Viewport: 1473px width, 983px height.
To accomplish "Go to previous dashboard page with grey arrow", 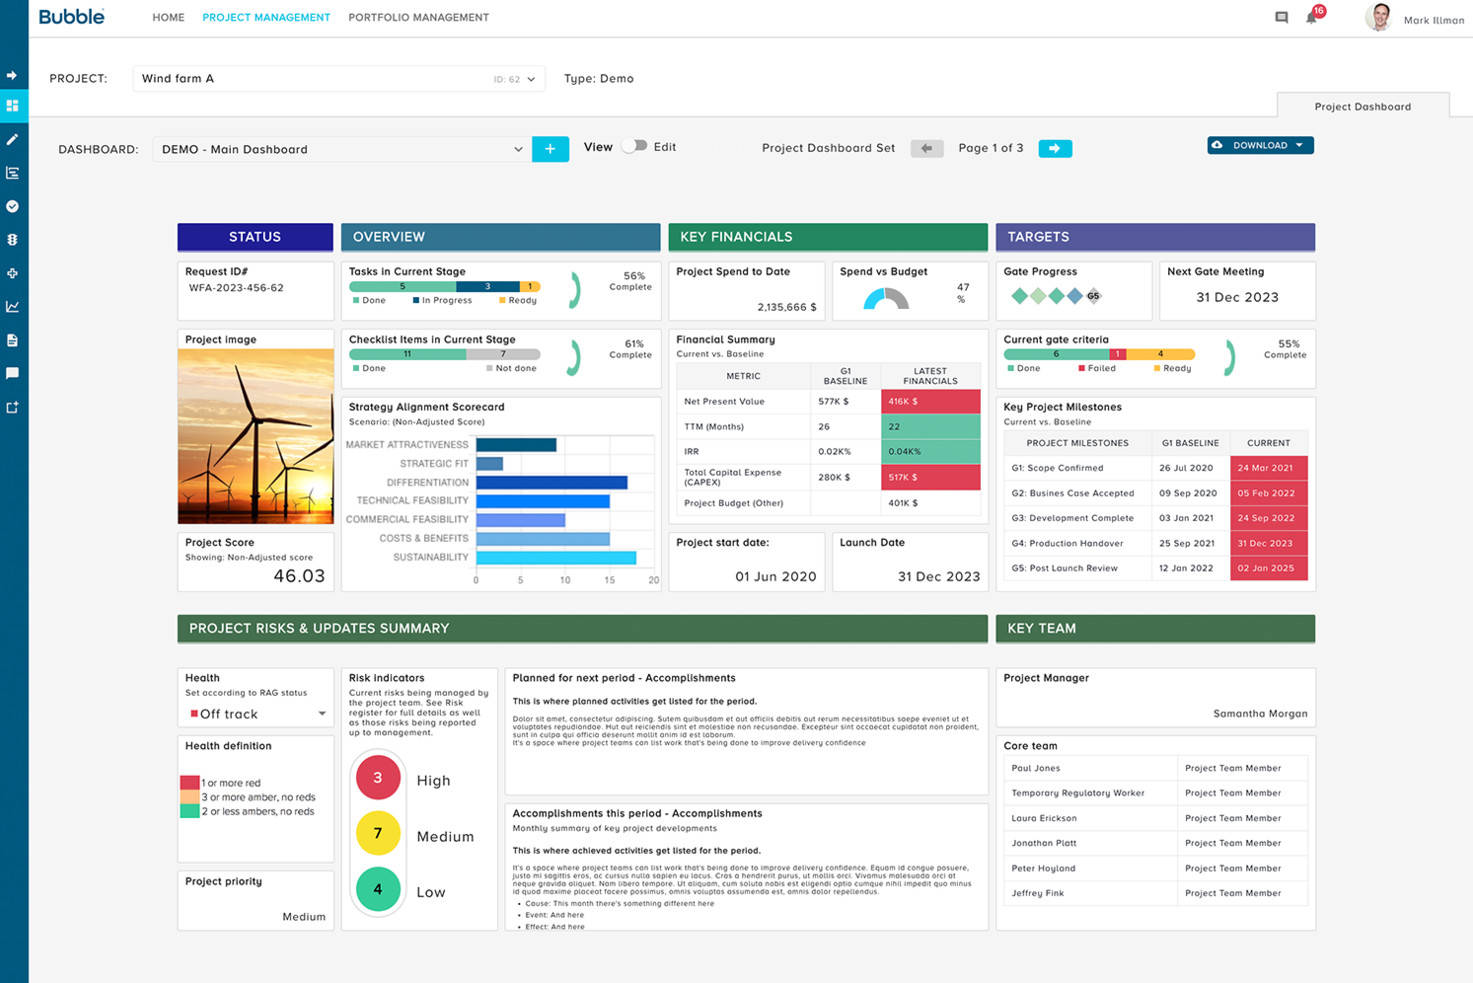I will pos(926,148).
